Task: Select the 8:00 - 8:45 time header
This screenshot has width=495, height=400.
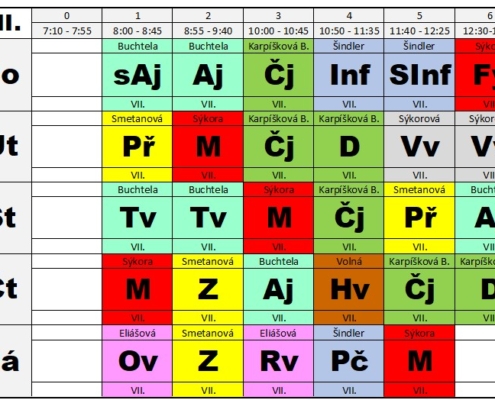Action: pos(137,31)
